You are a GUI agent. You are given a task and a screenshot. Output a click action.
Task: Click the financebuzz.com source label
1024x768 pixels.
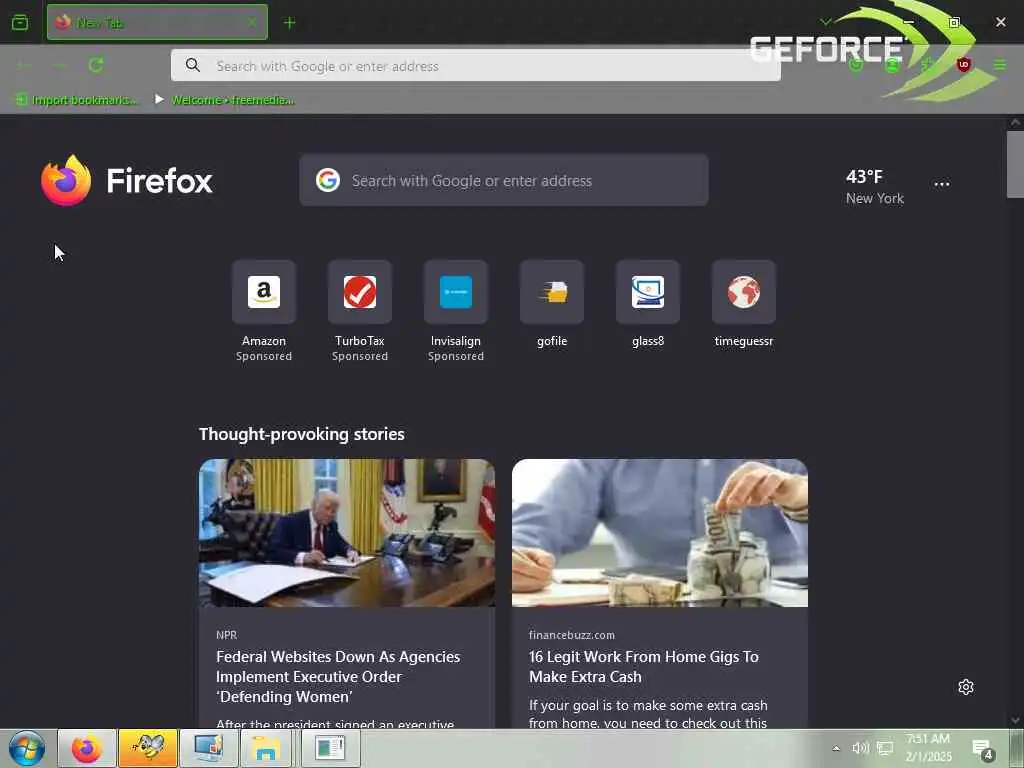point(571,635)
